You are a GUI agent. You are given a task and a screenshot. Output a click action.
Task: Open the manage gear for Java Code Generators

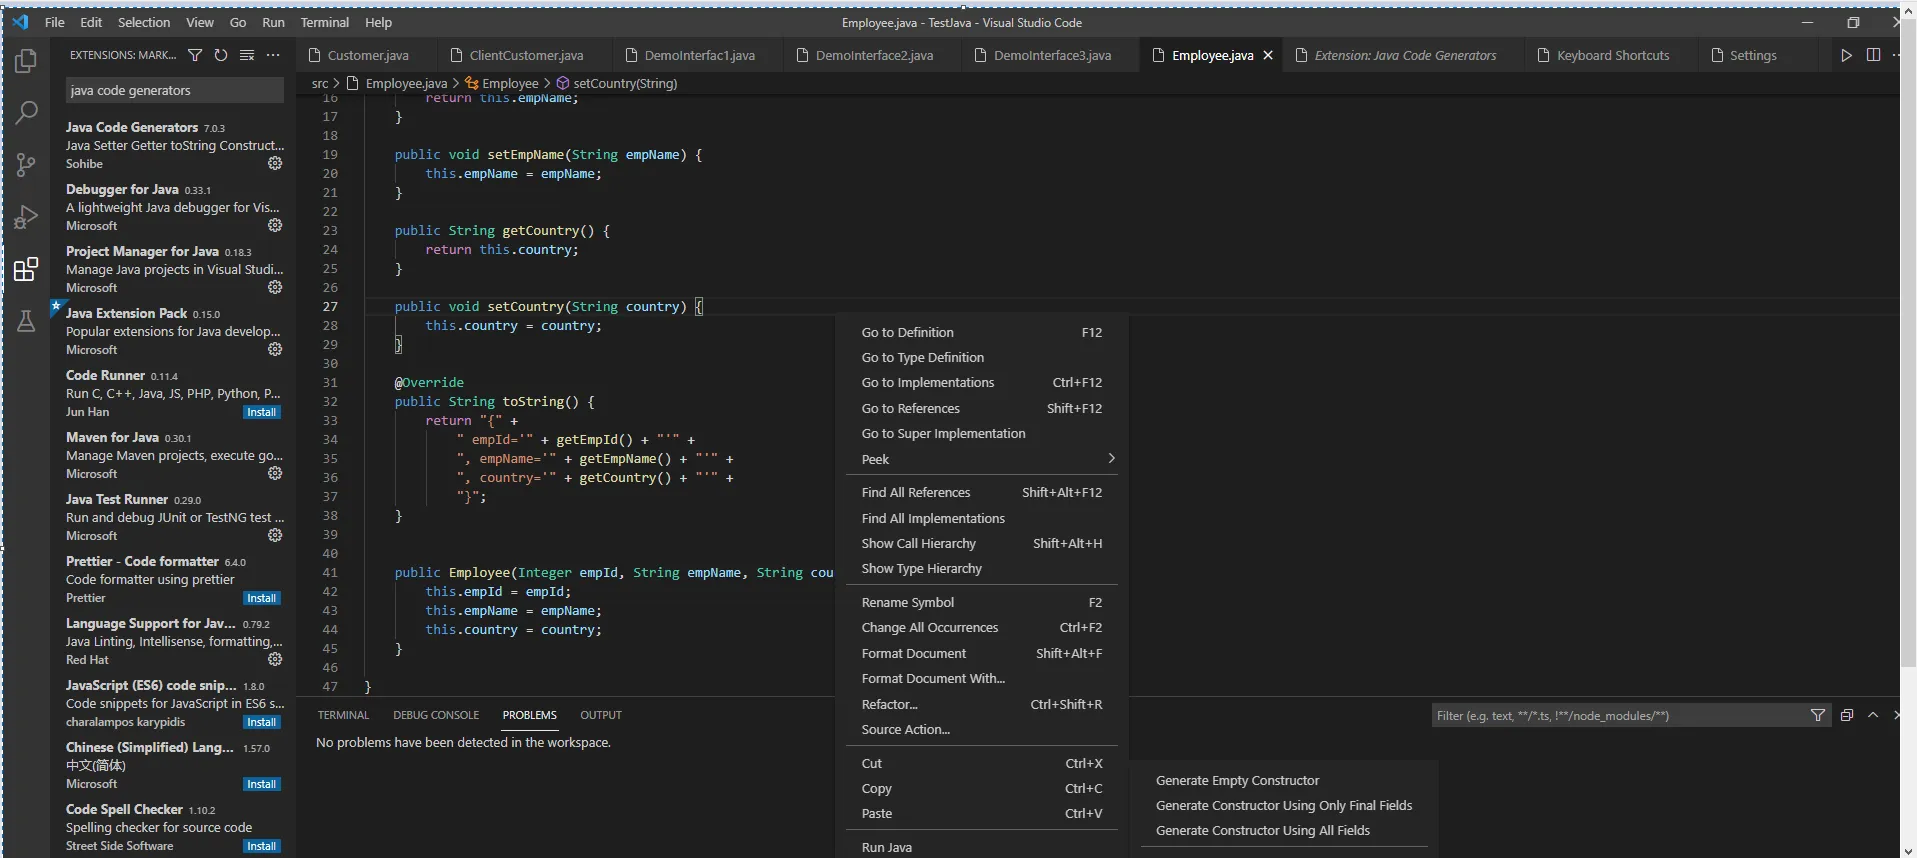click(275, 163)
